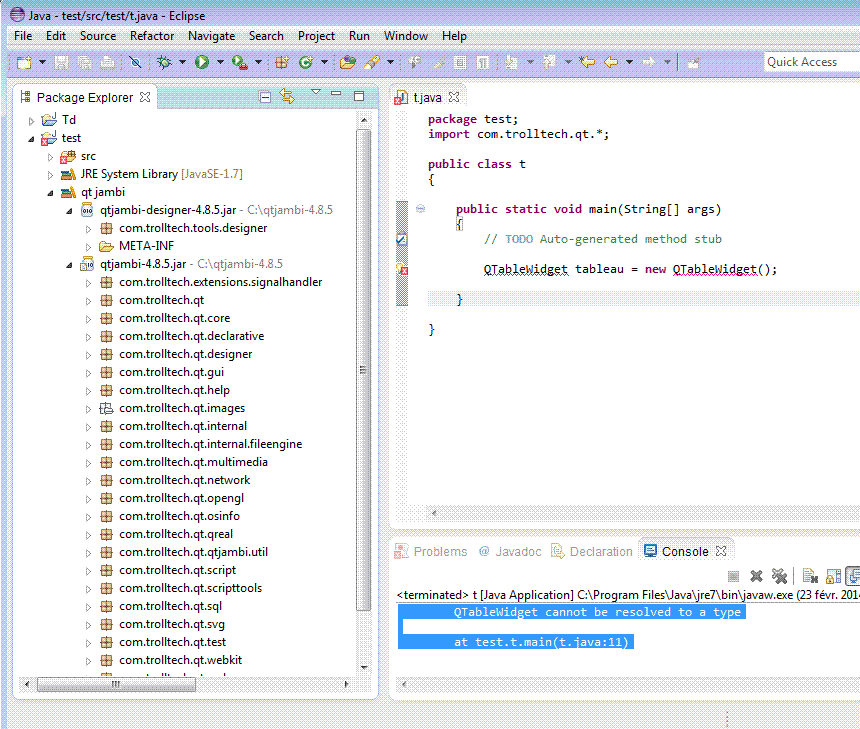Click Next Annotation toolbar icon
Screen dimensions: 860x729
tap(511, 63)
